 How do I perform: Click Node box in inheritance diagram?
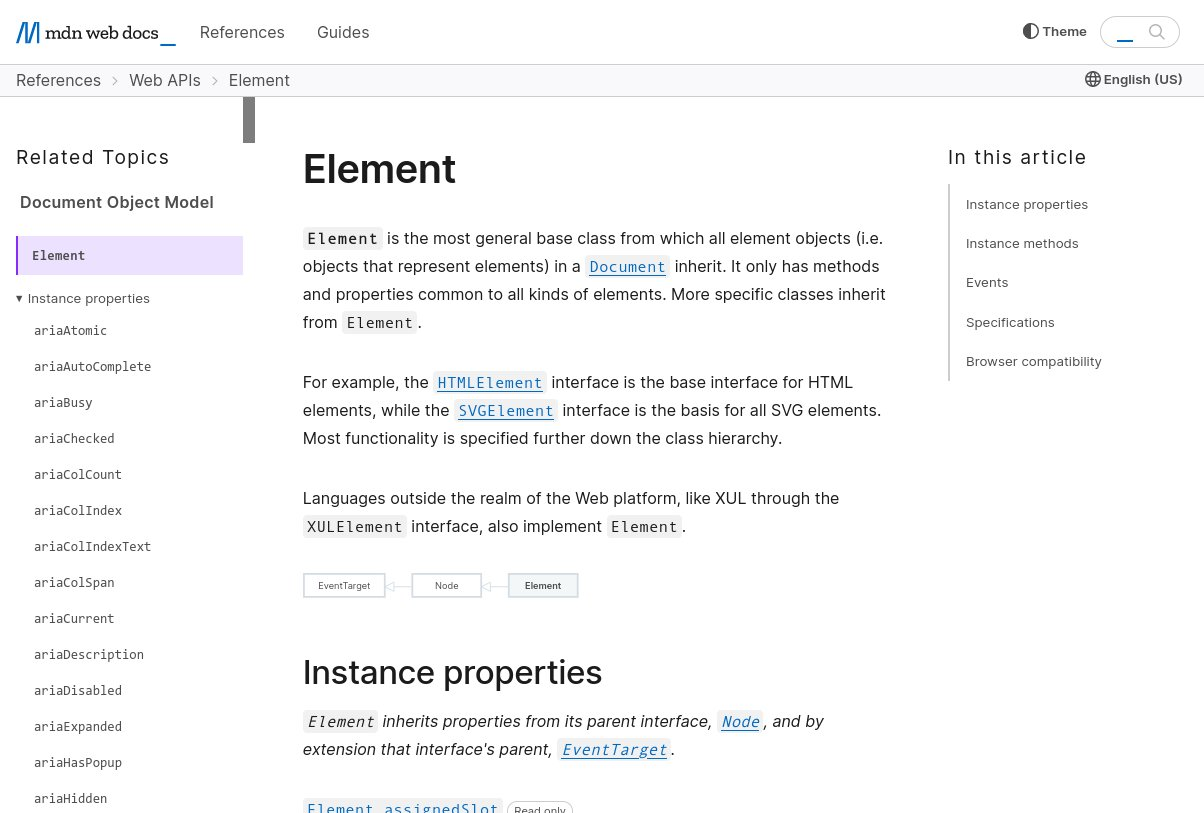click(447, 586)
